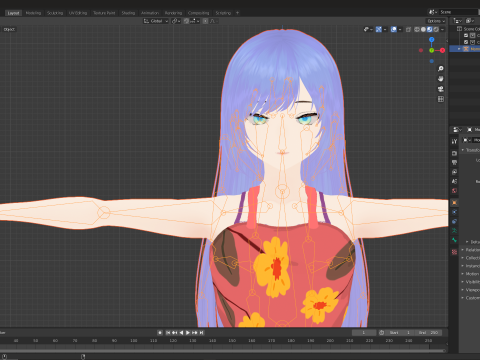Switch to the Shading workspace tab
Screen dimensions: 480x360
tap(128, 13)
